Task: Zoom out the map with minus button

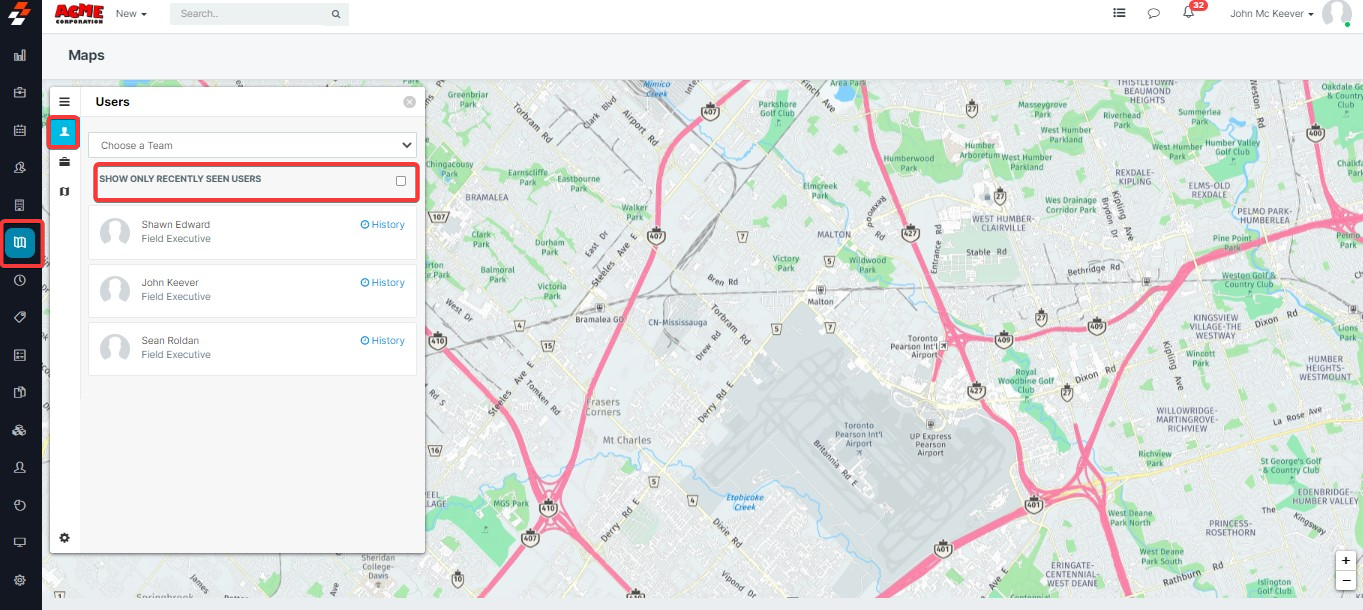Action: click(x=1346, y=580)
